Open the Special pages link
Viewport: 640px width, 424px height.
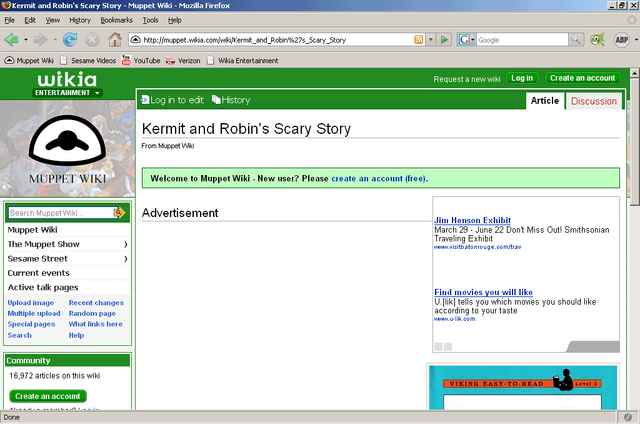(31, 324)
